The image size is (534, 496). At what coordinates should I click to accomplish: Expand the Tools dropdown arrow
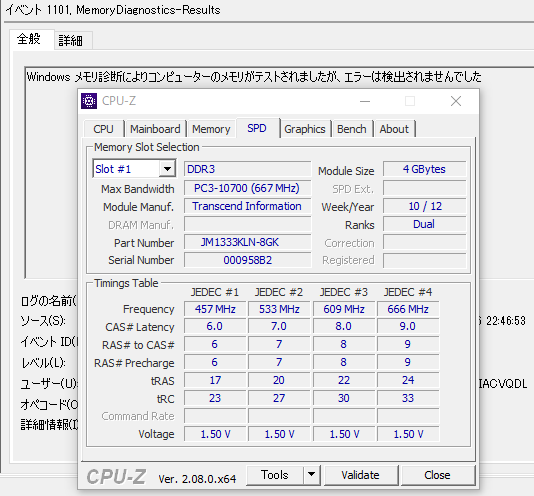tap(311, 475)
